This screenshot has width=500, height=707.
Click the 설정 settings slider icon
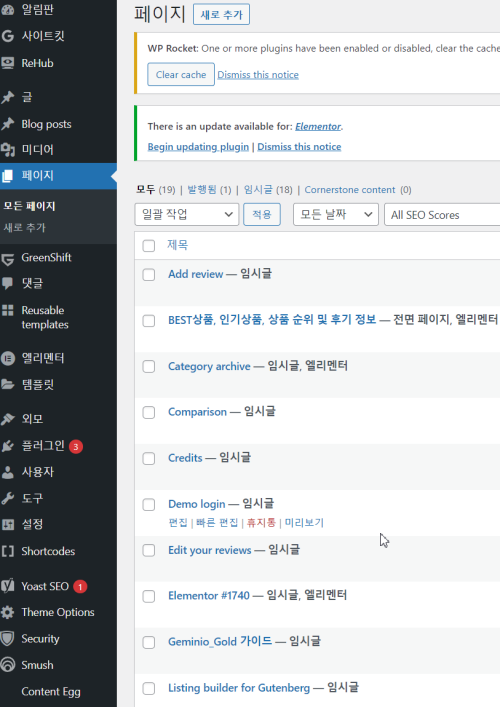[x=7, y=524]
